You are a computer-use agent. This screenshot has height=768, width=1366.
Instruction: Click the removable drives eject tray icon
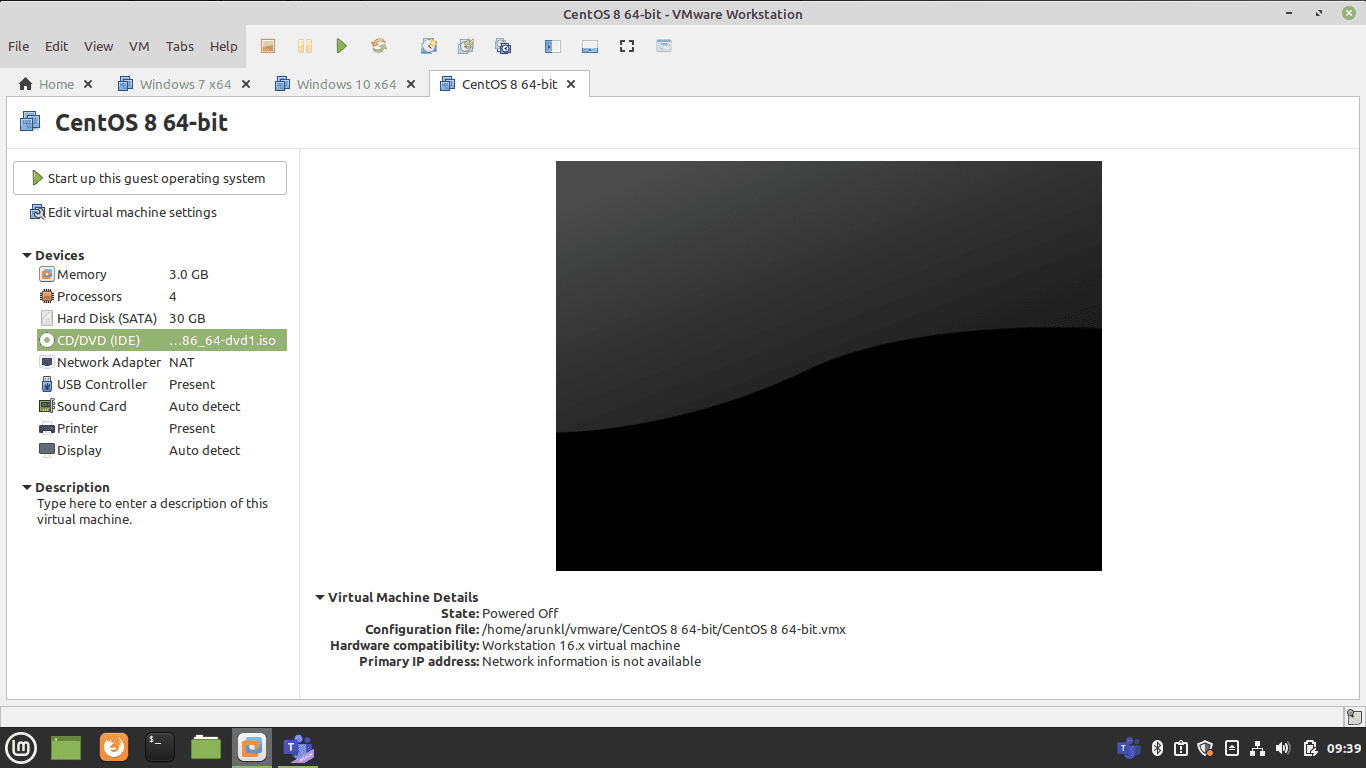(x=1232, y=747)
